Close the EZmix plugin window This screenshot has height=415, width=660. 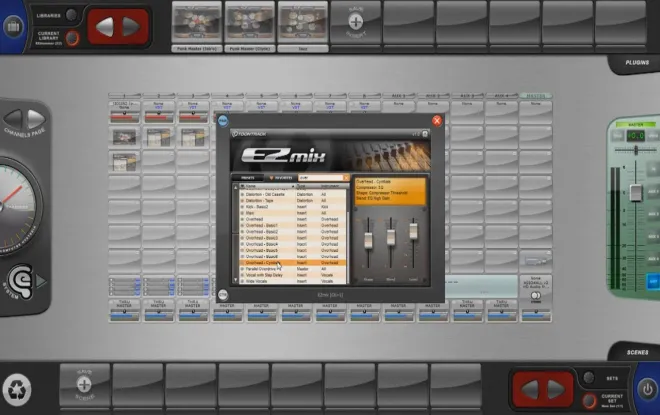[437, 121]
